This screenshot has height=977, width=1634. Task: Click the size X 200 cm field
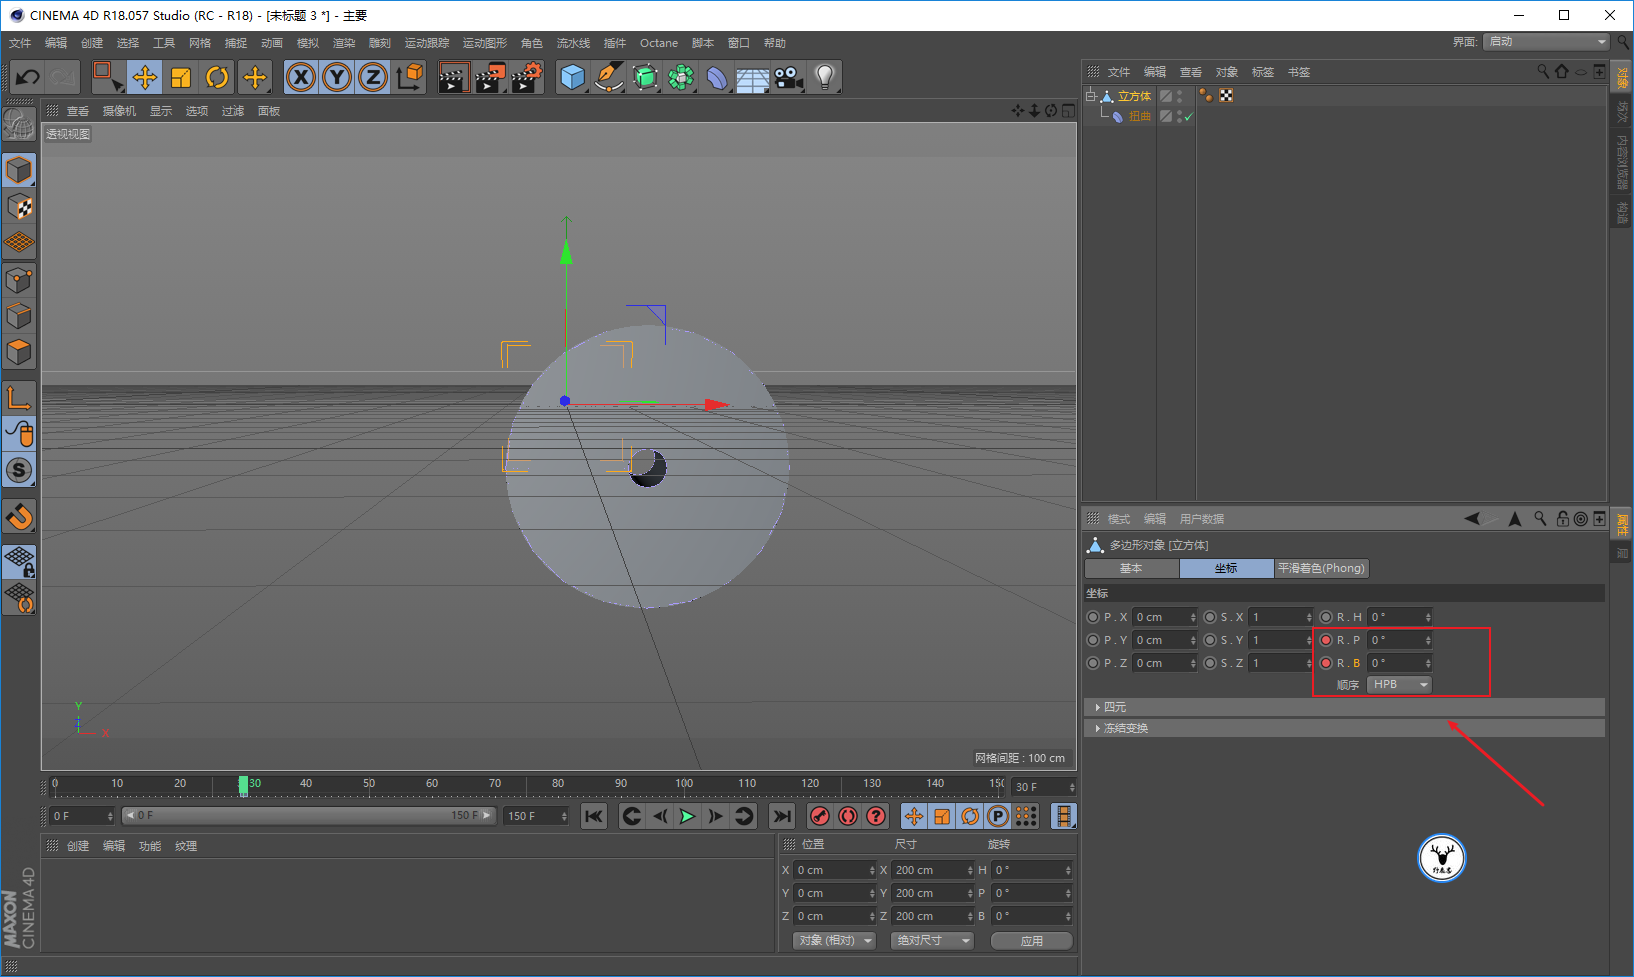(932, 870)
